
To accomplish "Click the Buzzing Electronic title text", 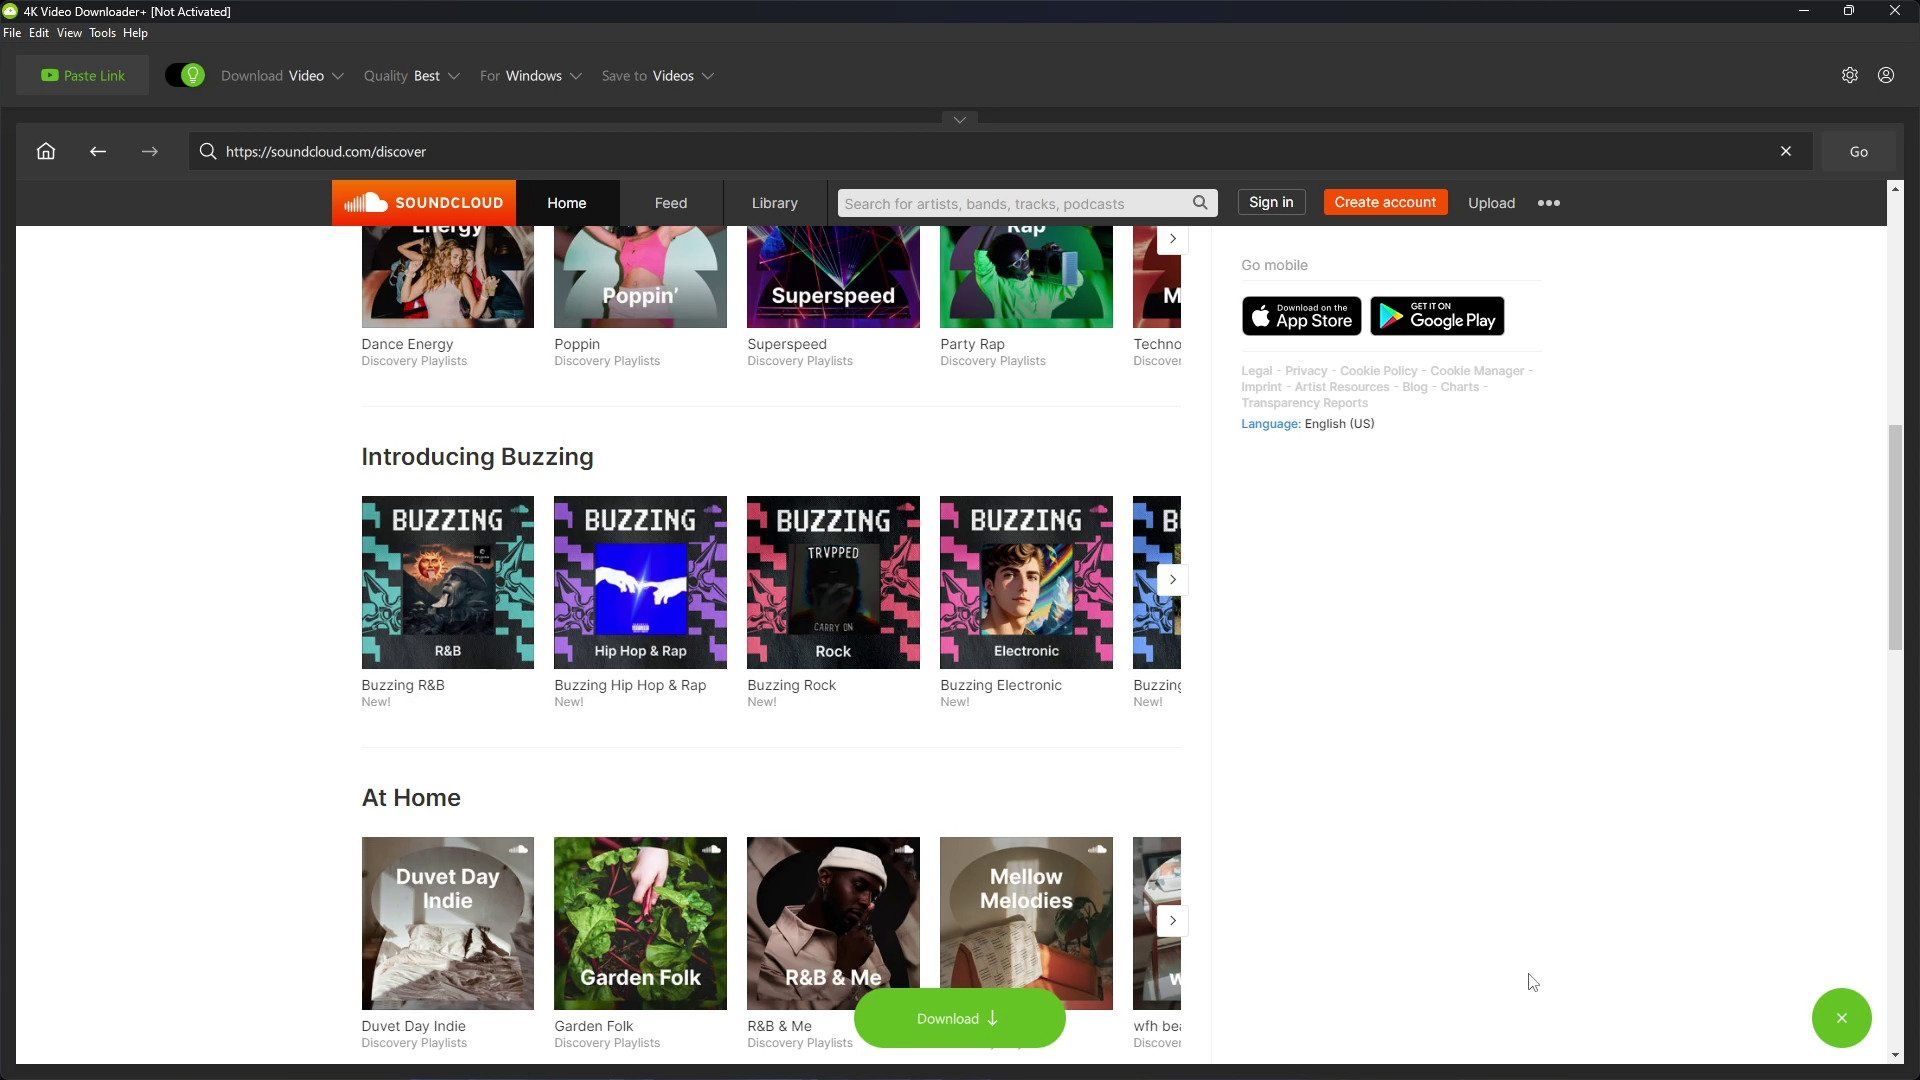I will [x=1001, y=685].
